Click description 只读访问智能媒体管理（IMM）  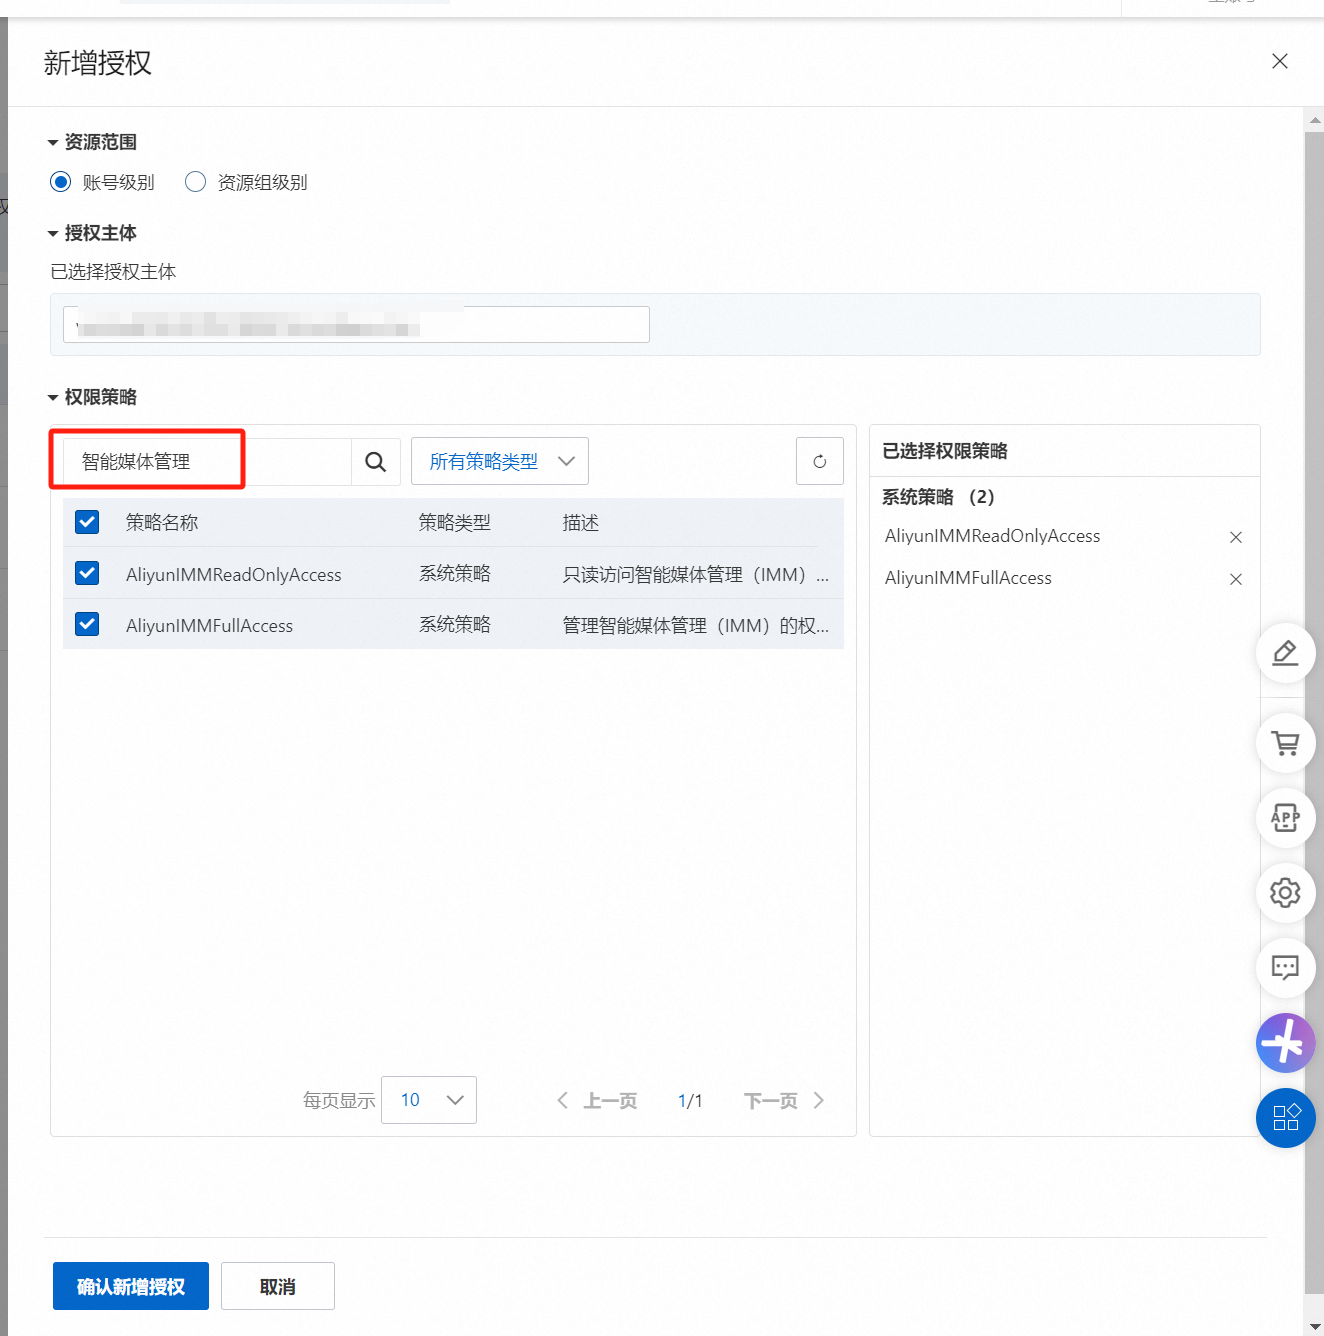pos(696,575)
